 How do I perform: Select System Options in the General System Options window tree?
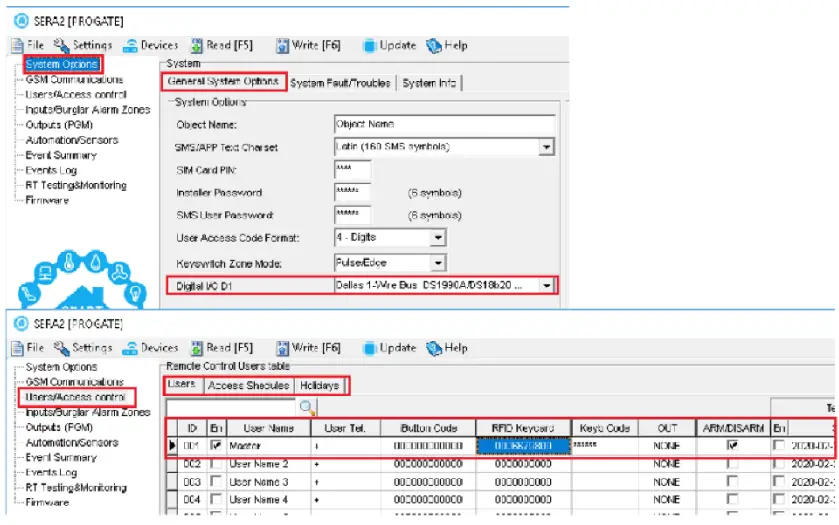(x=62, y=64)
